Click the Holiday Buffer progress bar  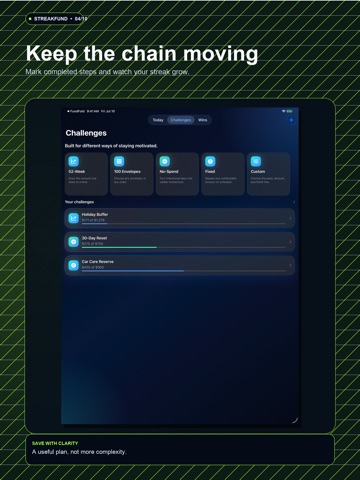184,224
